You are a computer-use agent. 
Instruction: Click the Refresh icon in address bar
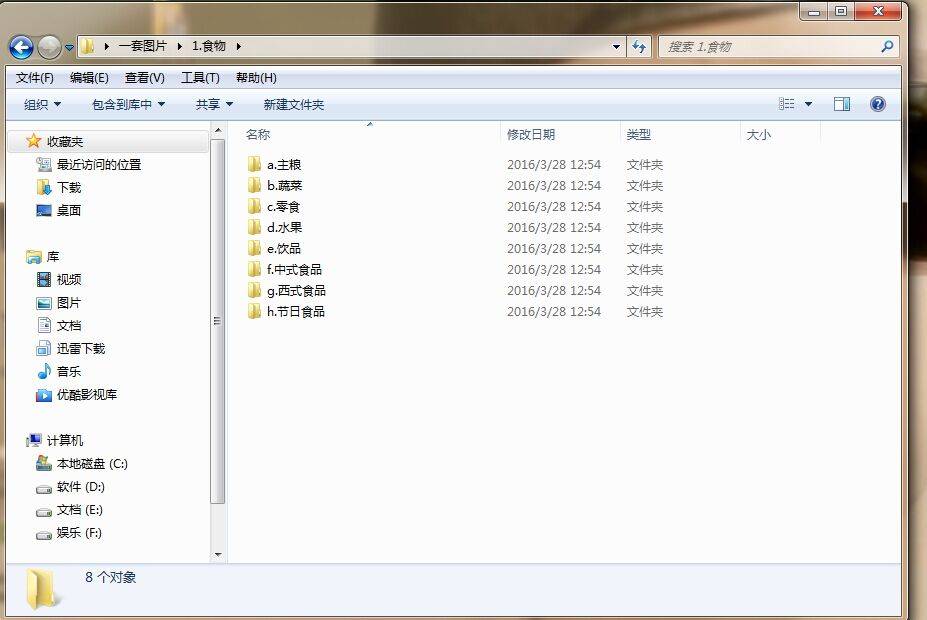639,46
